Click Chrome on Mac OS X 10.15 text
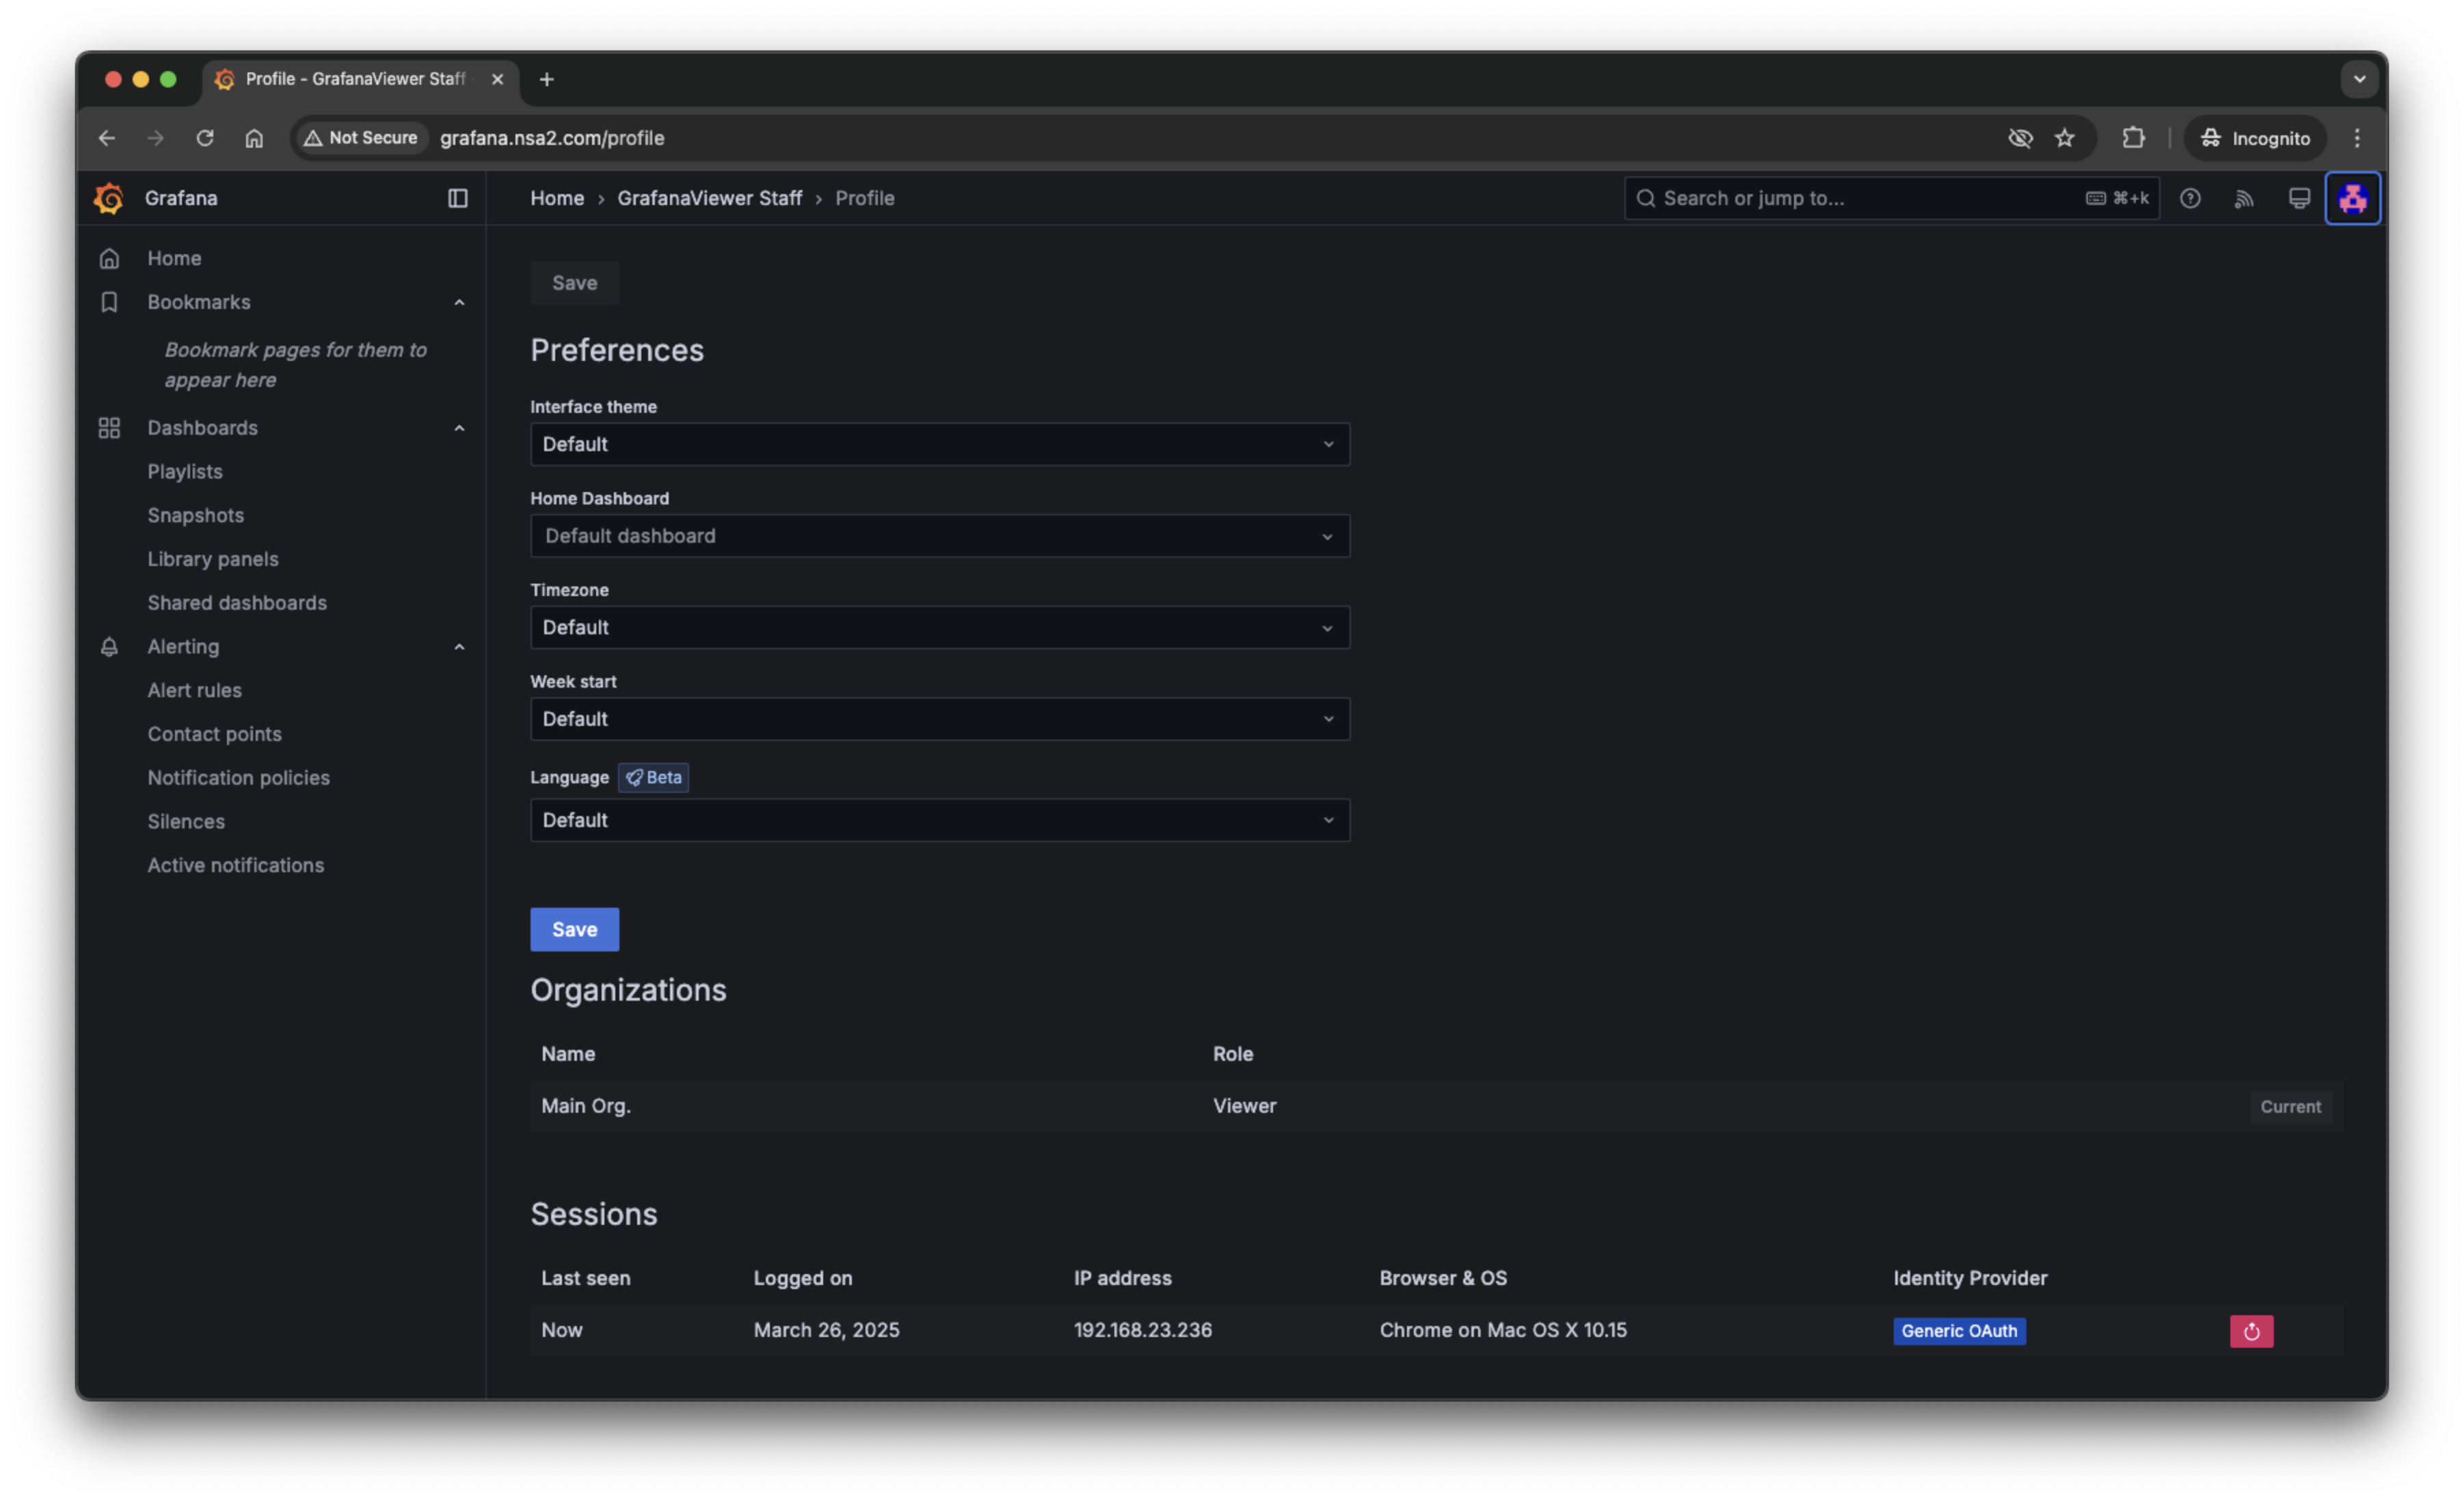 (1503, 1330)
